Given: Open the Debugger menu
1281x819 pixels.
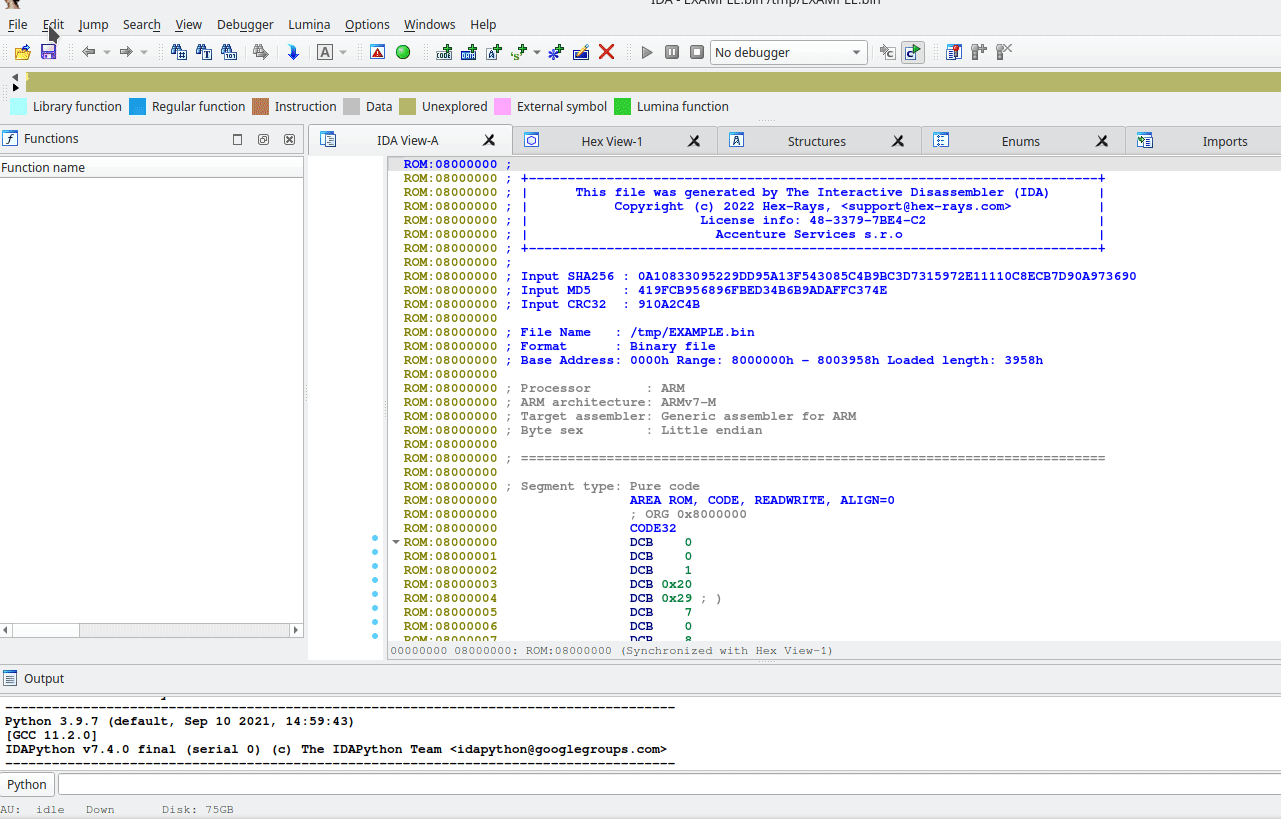Looking at the screenshot, I should pos(245,24).
